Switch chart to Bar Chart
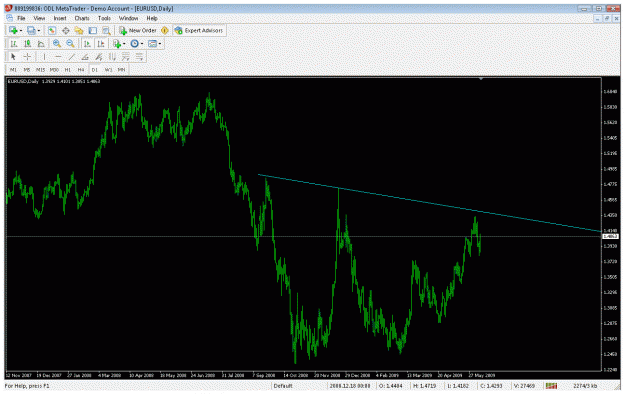The height and width of the screenshot is (394, 625). (x=14, y=43)
